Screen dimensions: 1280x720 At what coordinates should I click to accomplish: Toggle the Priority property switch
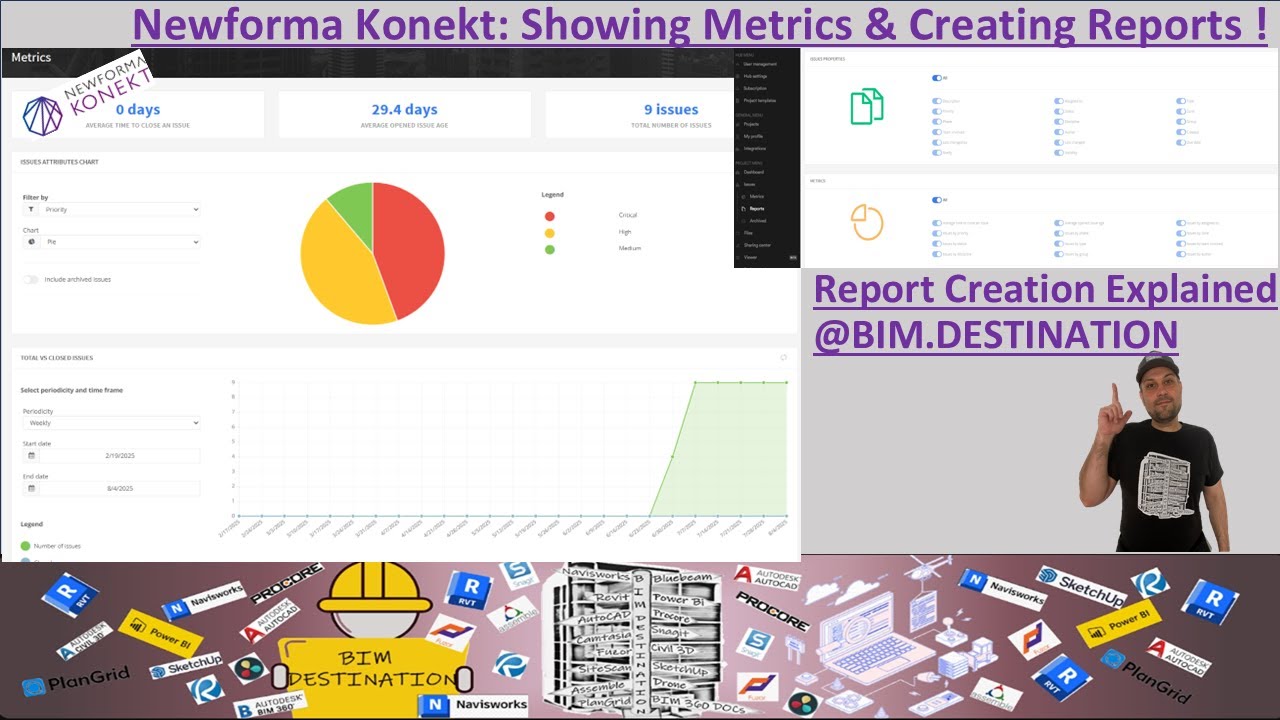[x=937, y=111]
